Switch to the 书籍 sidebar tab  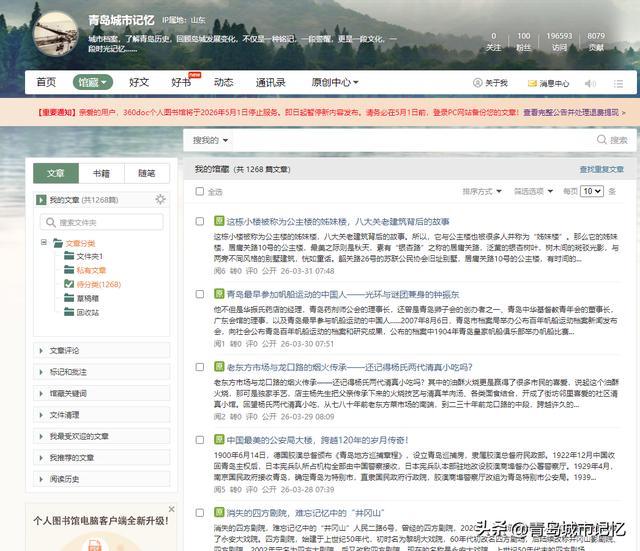[101, 173]
